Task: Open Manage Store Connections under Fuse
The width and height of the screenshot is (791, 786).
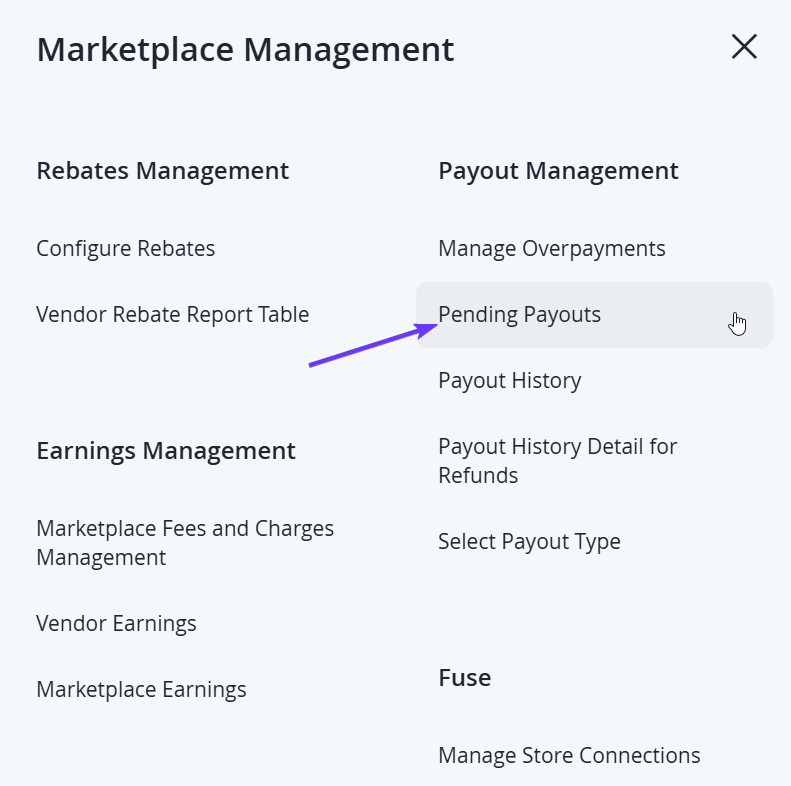Action: 569,755
